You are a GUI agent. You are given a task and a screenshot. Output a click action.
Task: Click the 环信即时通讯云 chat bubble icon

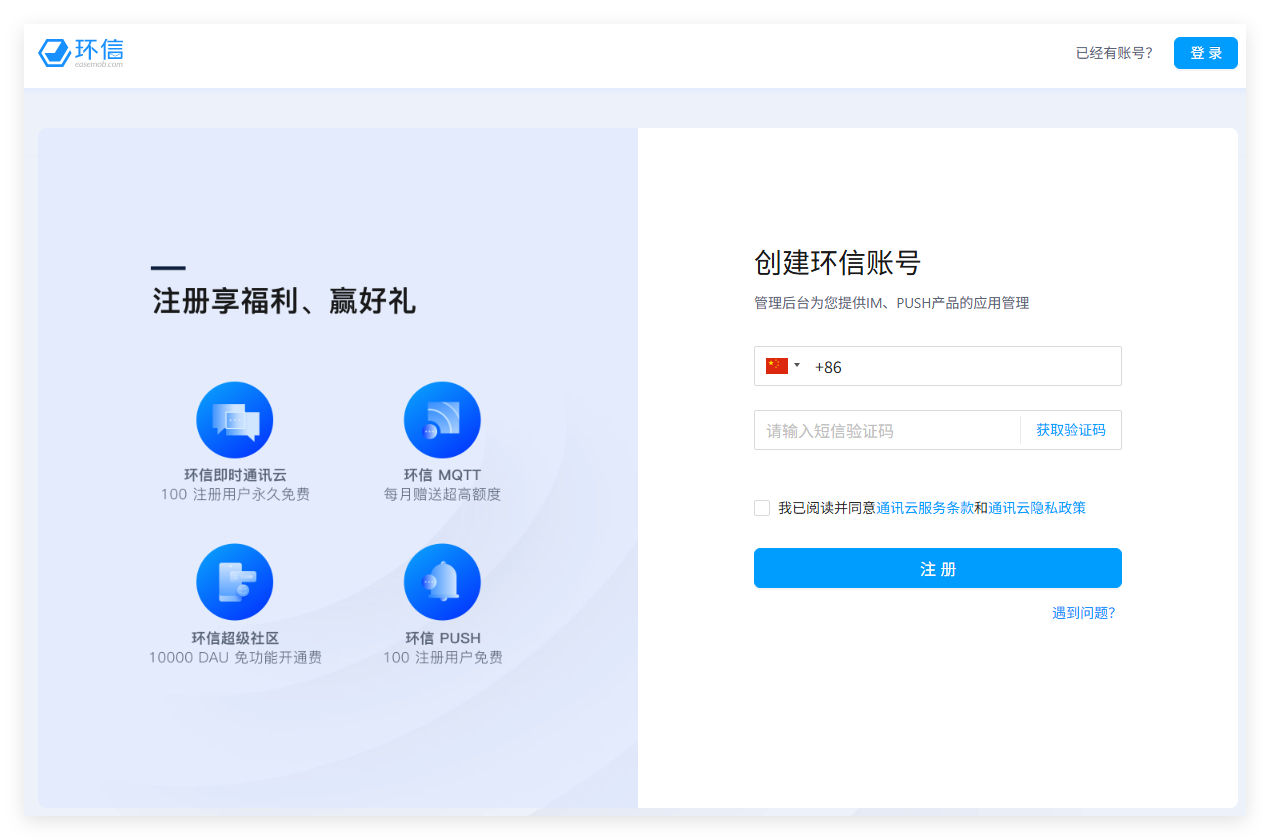[x=235, y=420]
